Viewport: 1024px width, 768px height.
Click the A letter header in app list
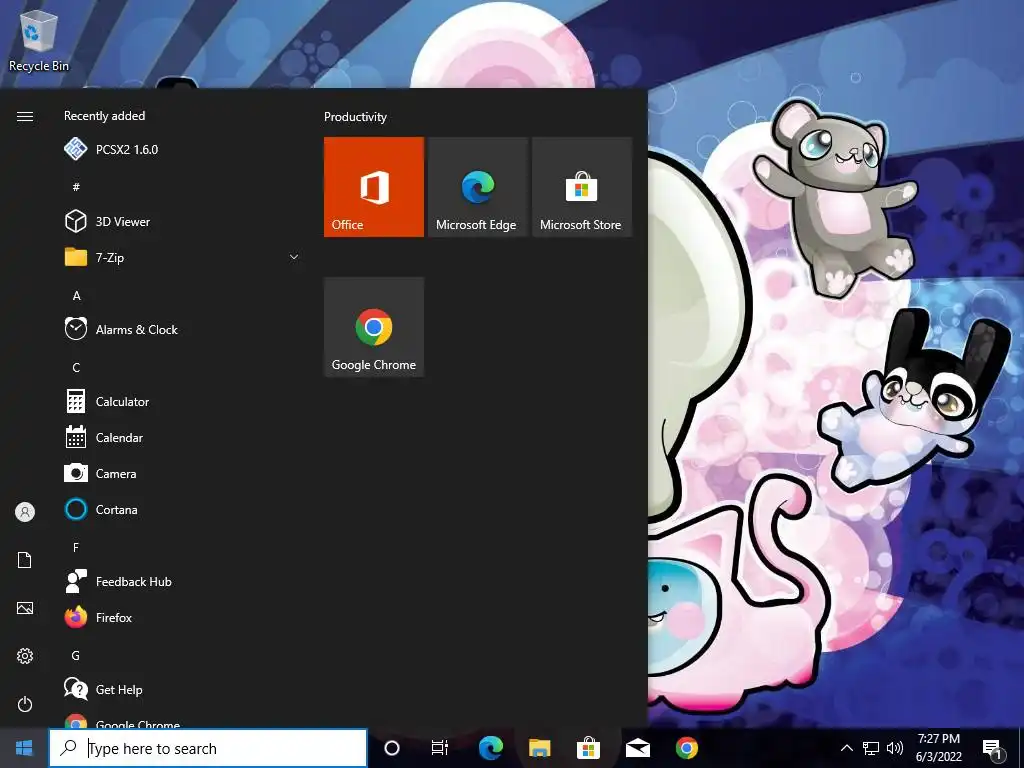tap(76, 296)
